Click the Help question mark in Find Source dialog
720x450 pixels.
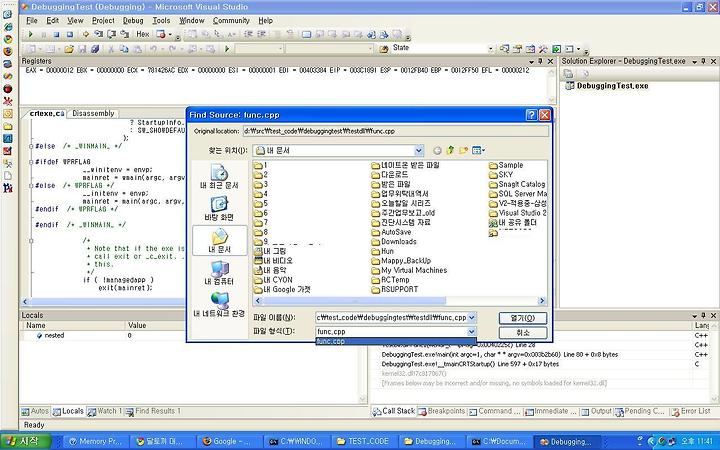pos(531,115)
